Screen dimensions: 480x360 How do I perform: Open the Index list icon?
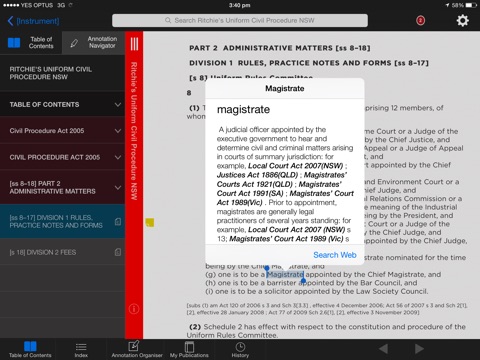[x=81, y=349]
